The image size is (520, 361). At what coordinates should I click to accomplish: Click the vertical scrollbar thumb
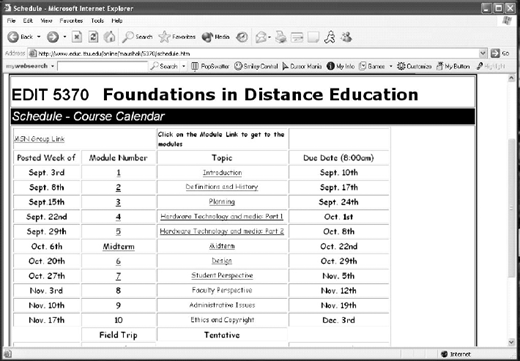[x=511, y=208]
